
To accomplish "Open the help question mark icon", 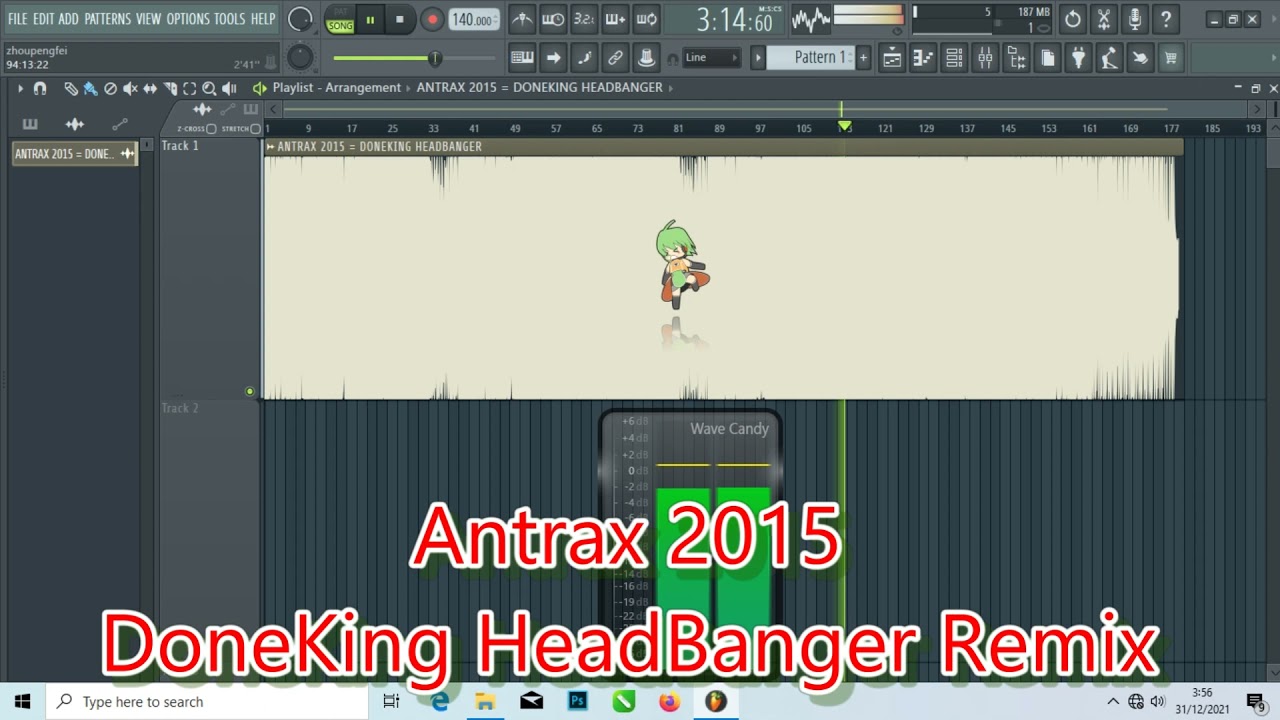I will [1165, 19].
